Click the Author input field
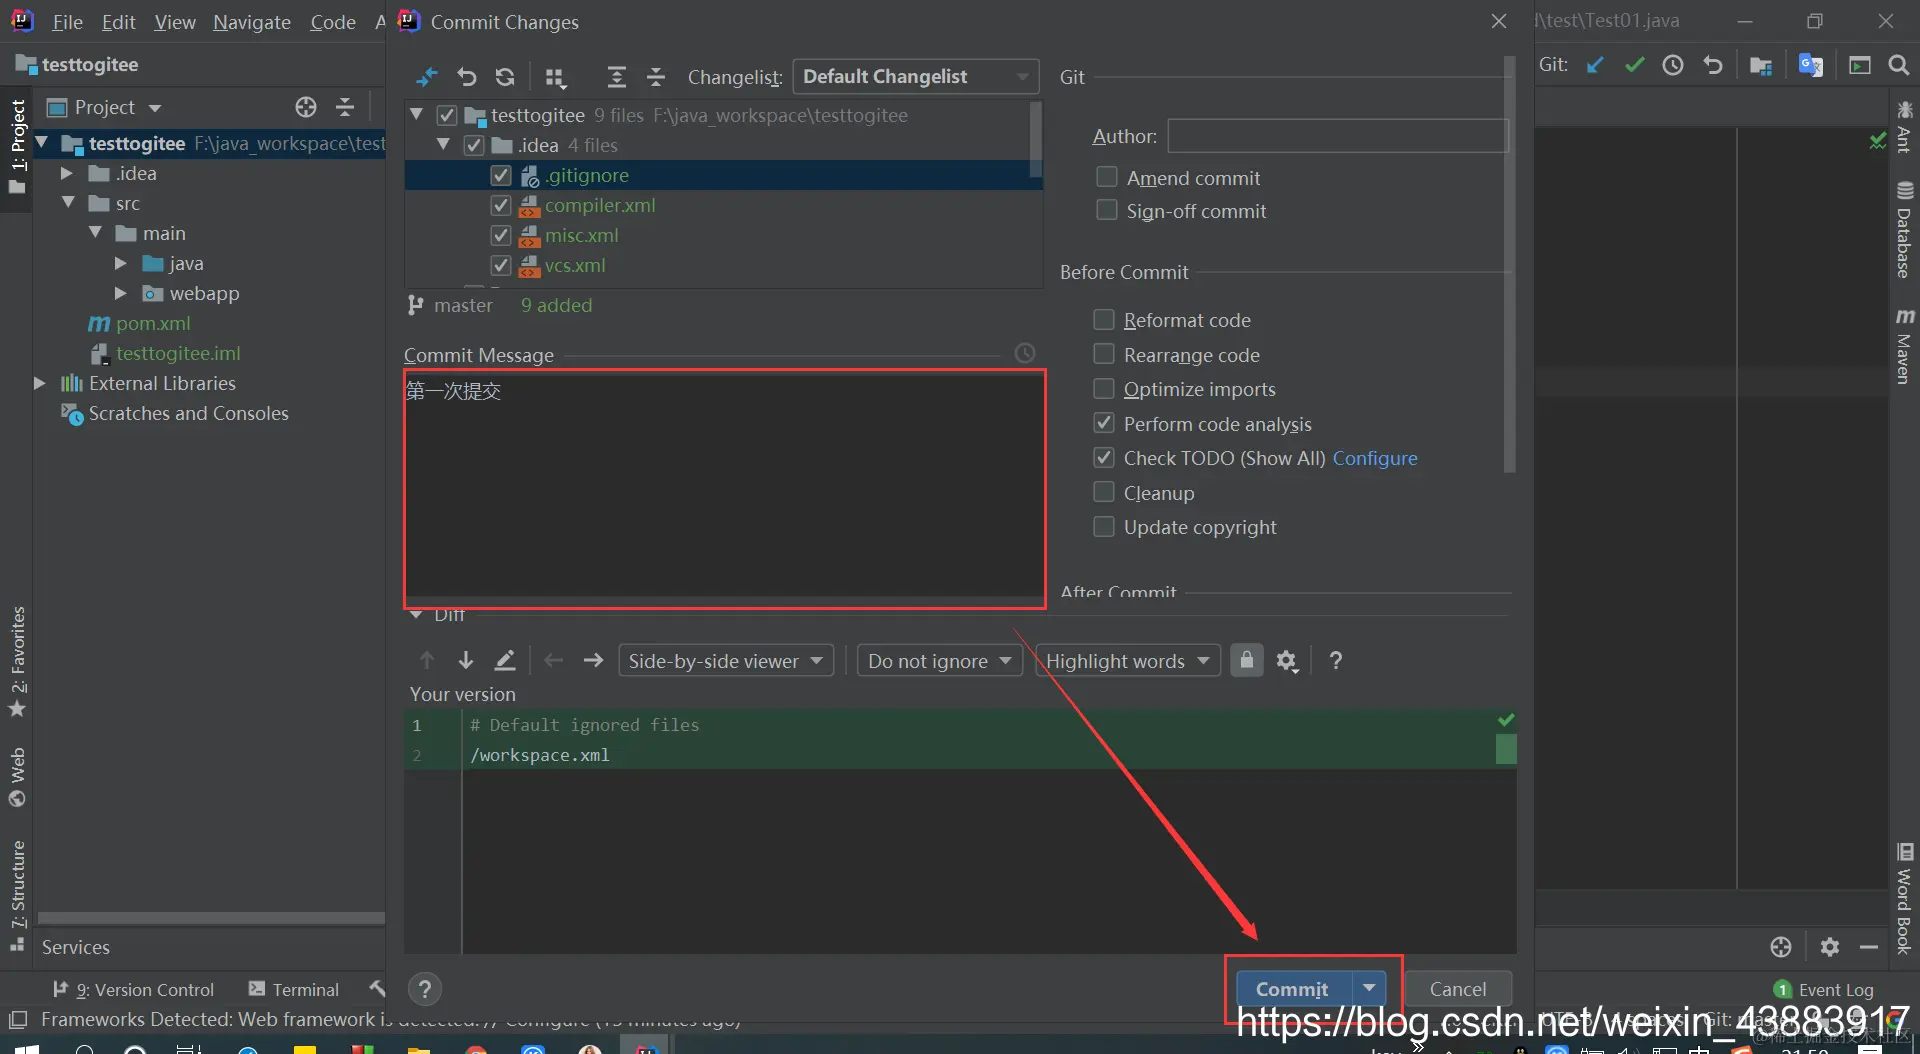 point(1337,135)
